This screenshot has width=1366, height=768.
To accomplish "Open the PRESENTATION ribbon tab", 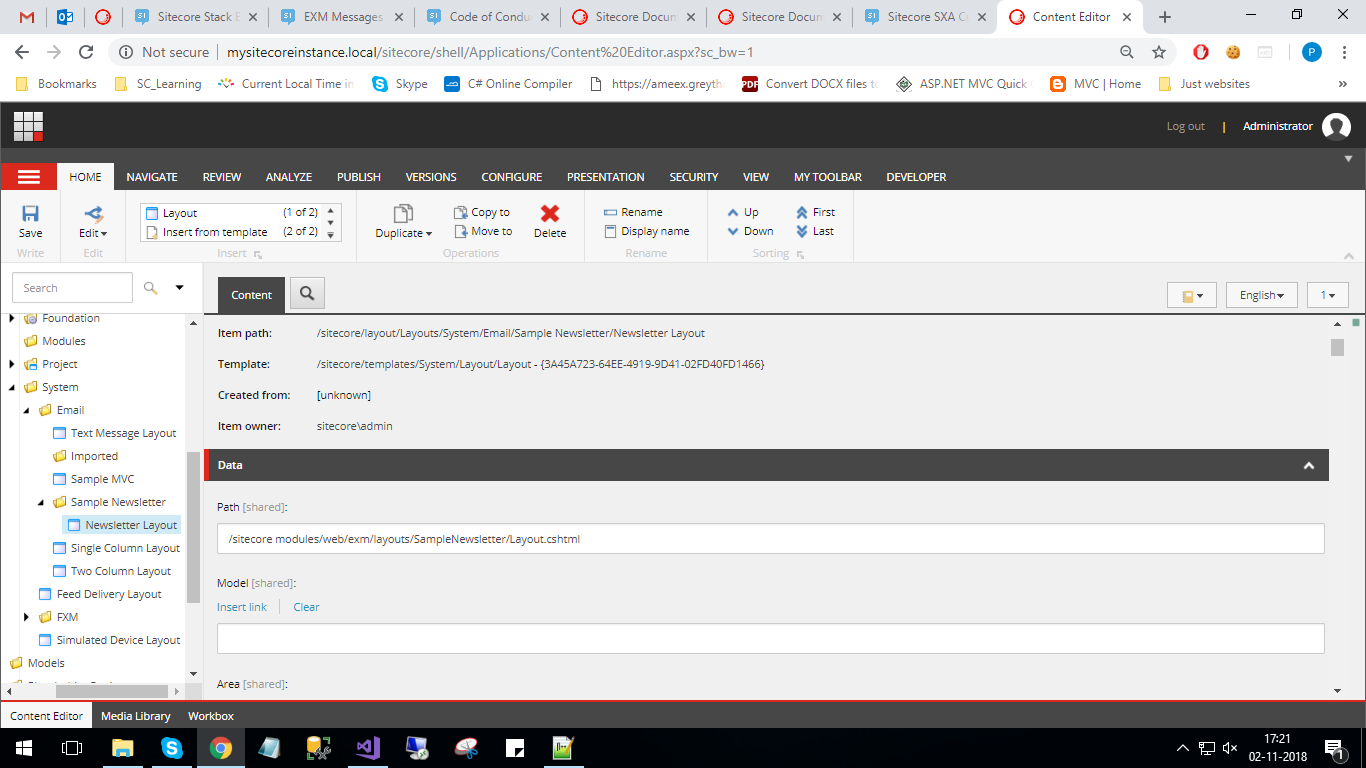I will click(606, 177).
